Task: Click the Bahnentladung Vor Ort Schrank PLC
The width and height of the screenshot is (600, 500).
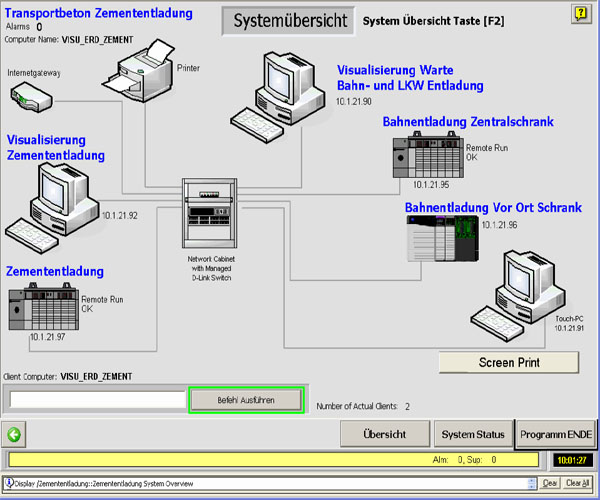Action: click(x=441, y=238)
